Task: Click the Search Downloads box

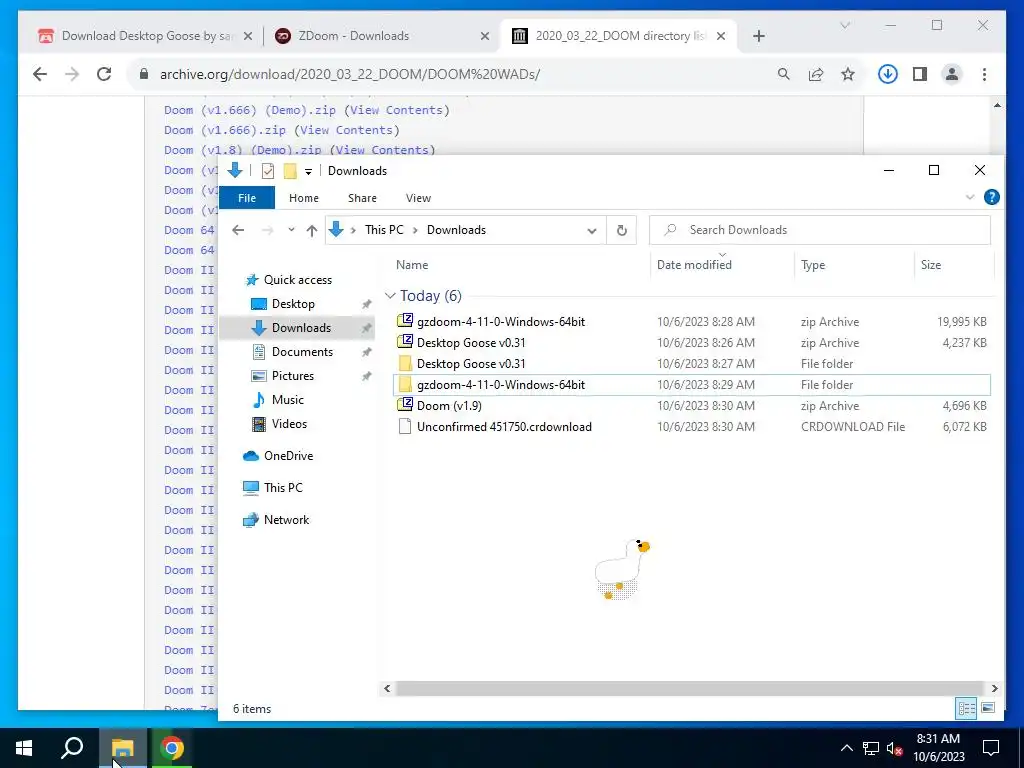Action: pyautogui.click(x=820, y=230)
